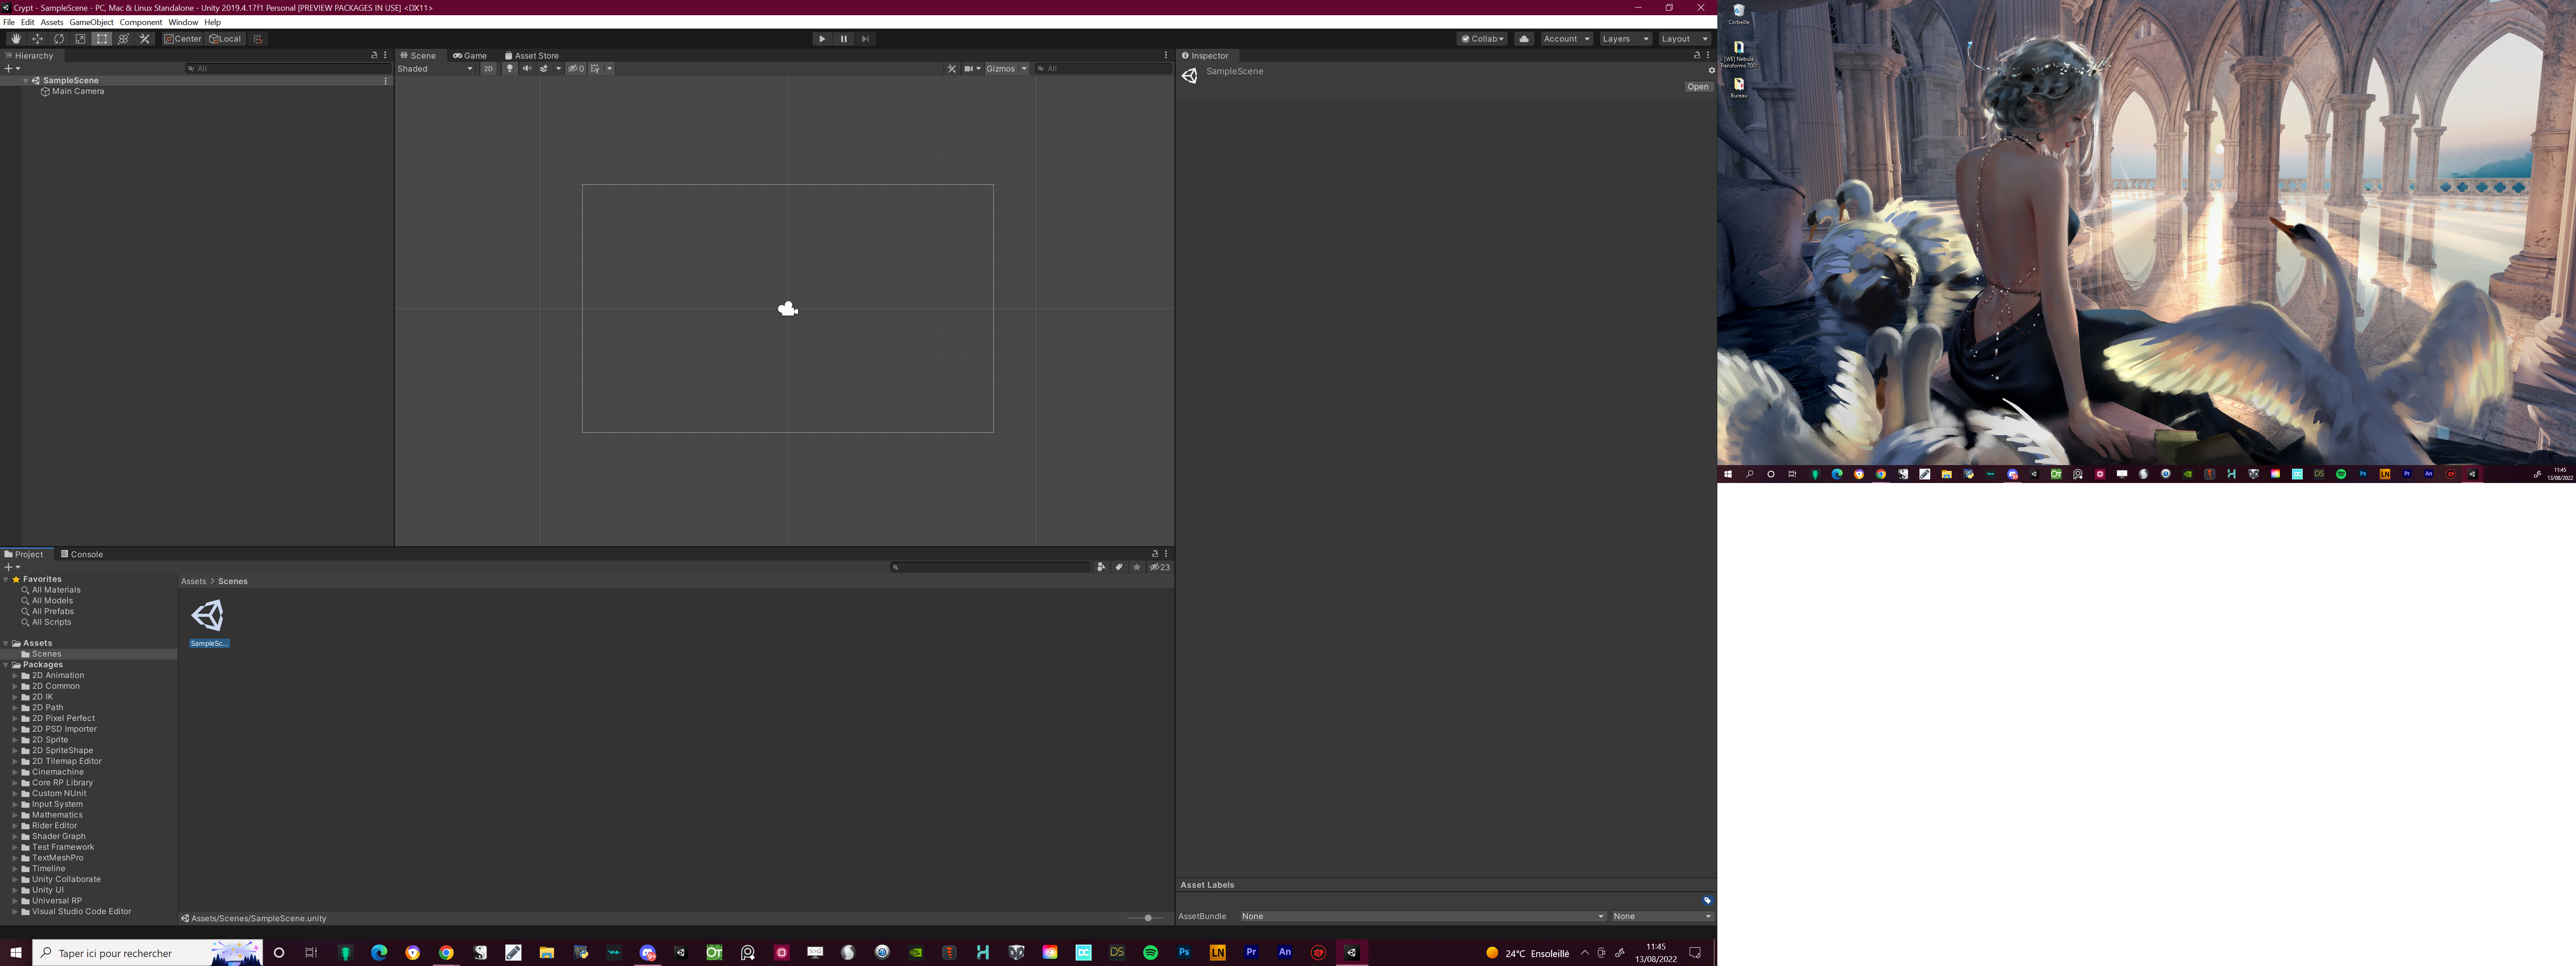
Task: Select the Scale tool
Action: click(80, 38)
